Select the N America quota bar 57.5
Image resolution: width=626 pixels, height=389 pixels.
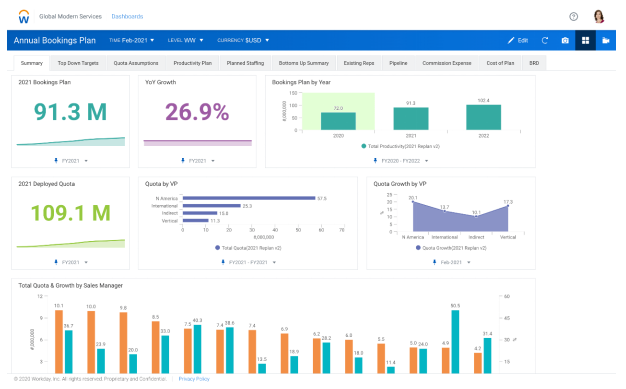pyautogui.click(x=249, y=198)
